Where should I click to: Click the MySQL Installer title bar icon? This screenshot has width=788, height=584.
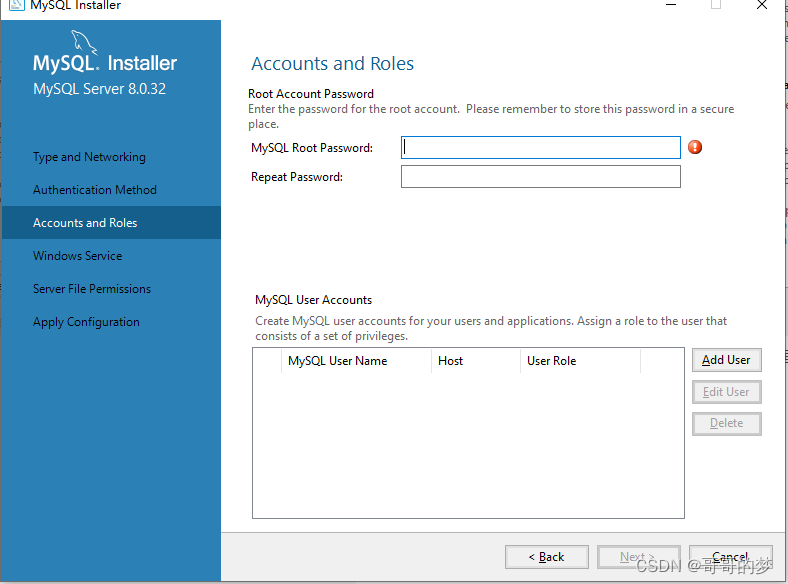click(x=16, y=5)
